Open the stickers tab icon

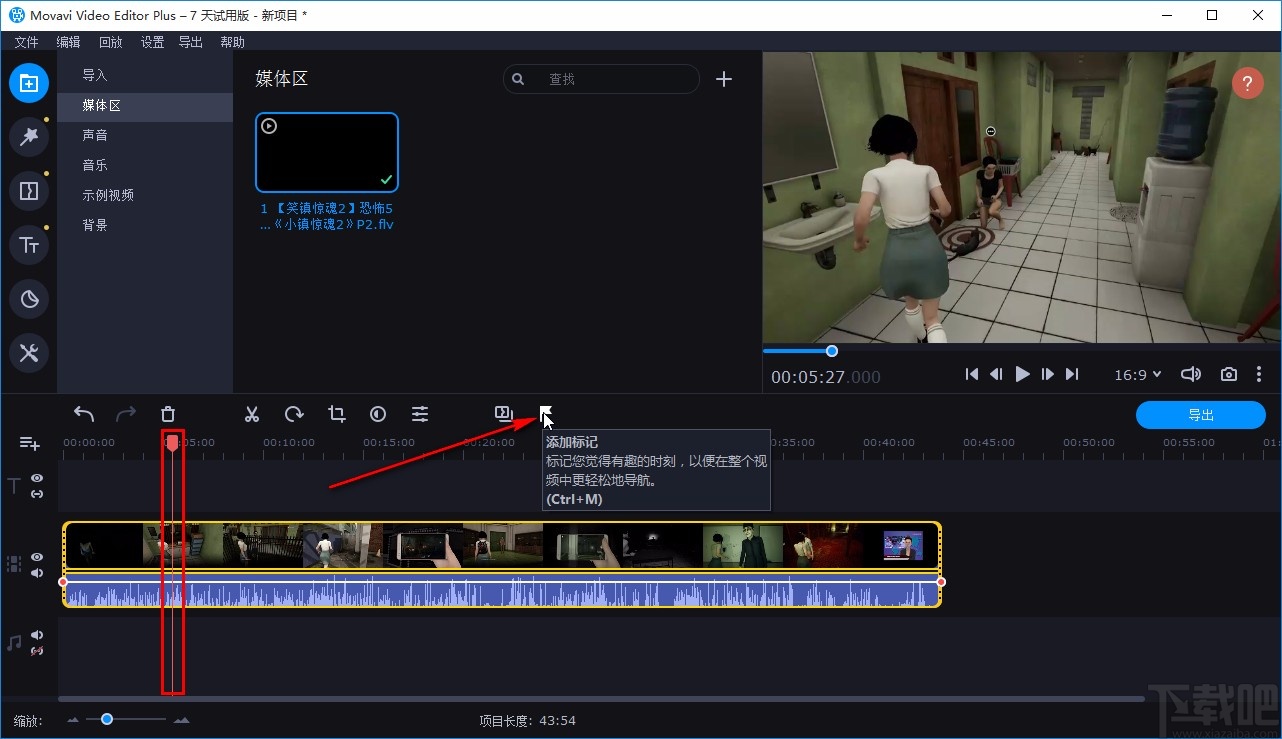pyautogui.click(x=29, y=299)
